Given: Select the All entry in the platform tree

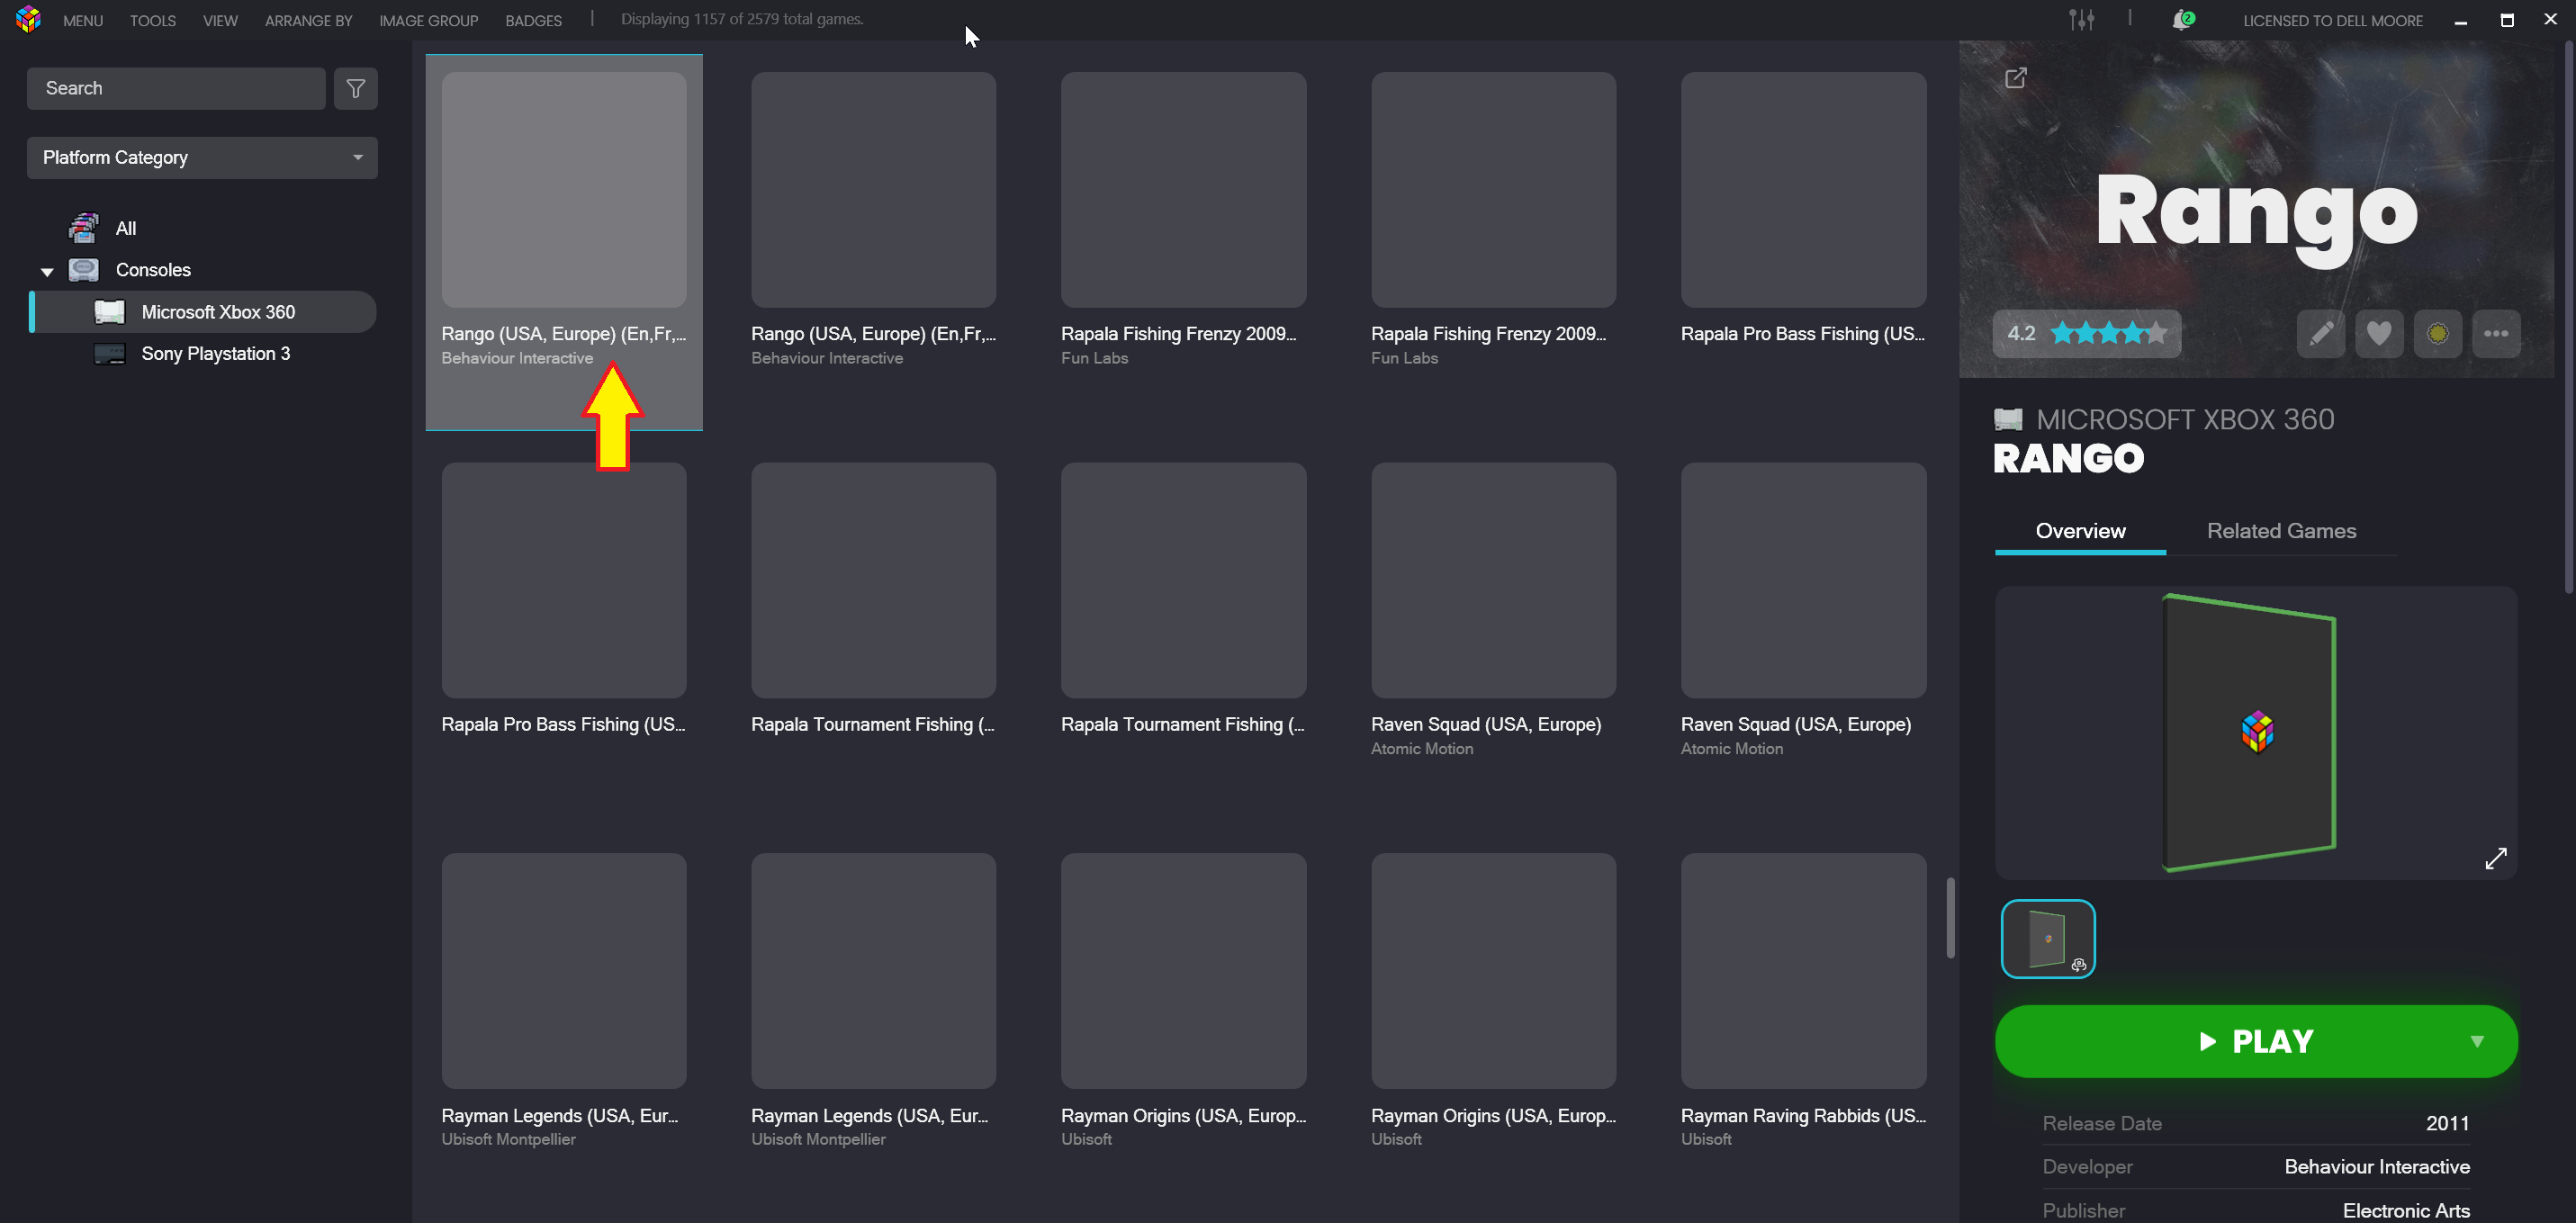Looking at the screenshot, I should [x=126, y=229].
